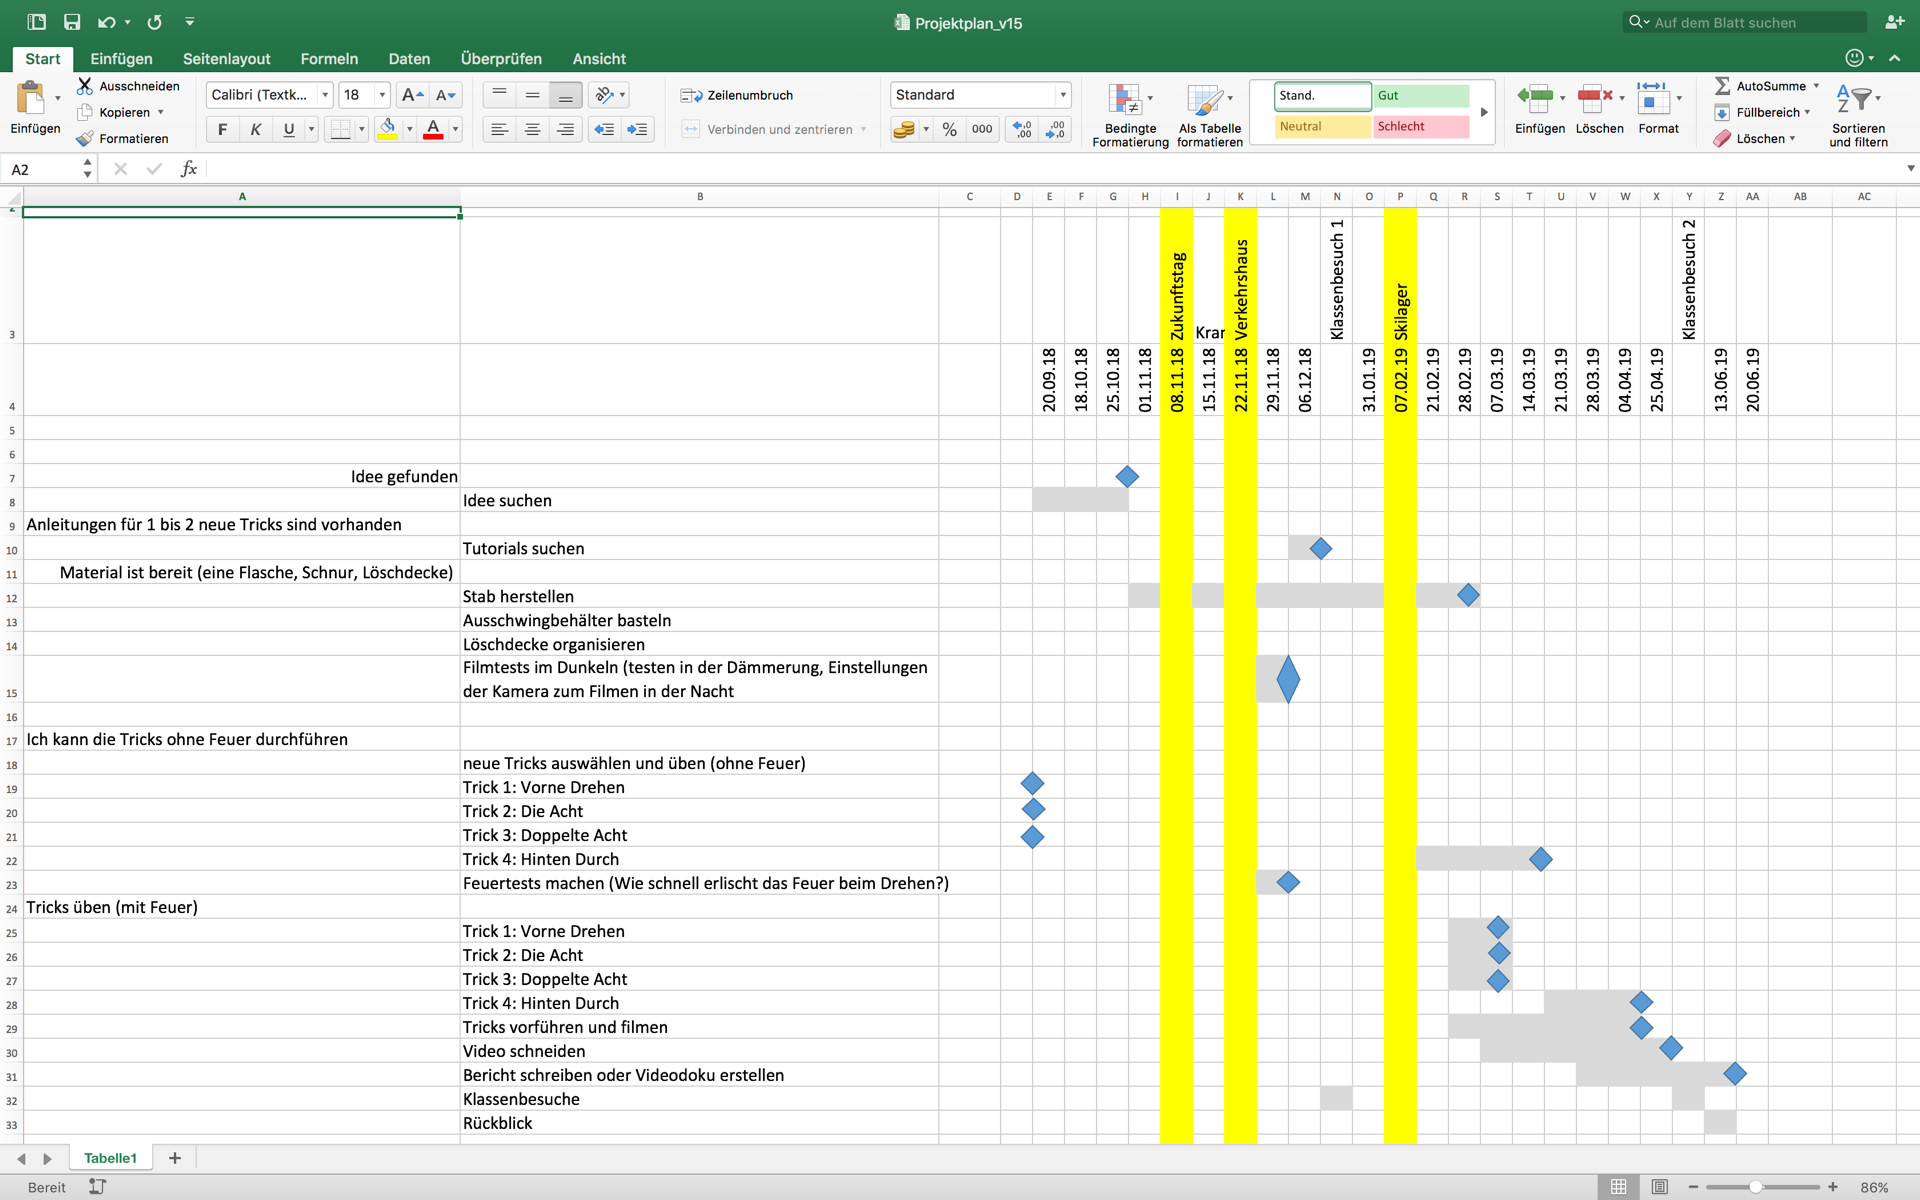Click the Save icon in title bar
This screenshot has width=1920, height=1200.
click(x=72, y=22)
